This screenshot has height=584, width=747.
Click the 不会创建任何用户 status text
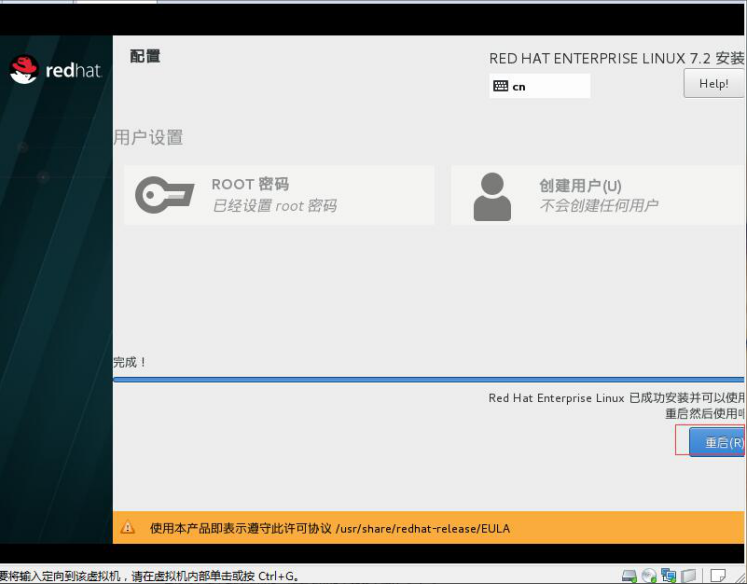(599, 205)
